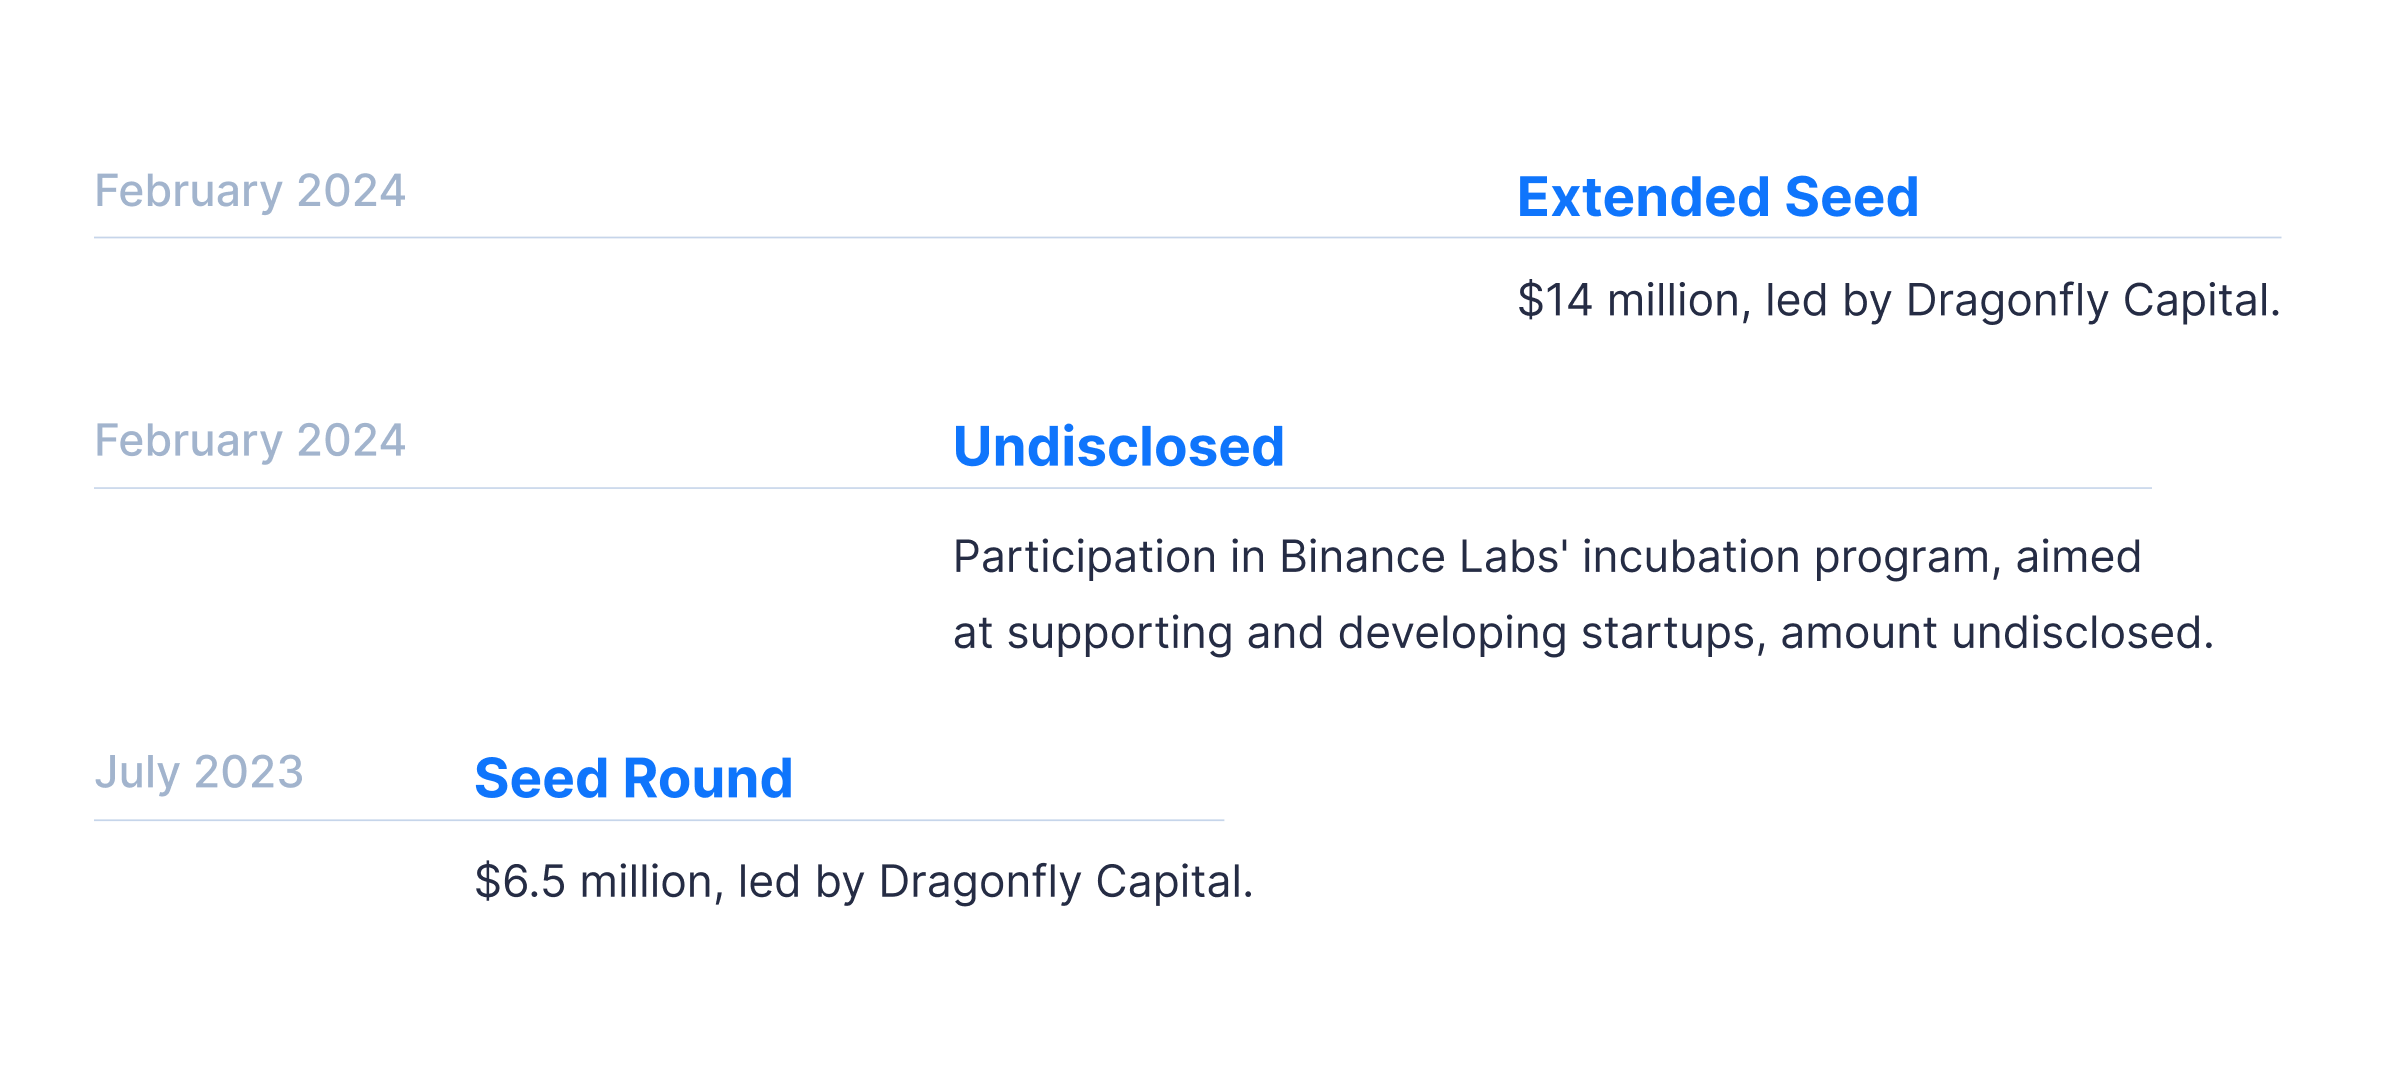2396x1076 pixels.
Task: Click Dragonfly Capital in Extended Seed description
Action: [2093, 301]
